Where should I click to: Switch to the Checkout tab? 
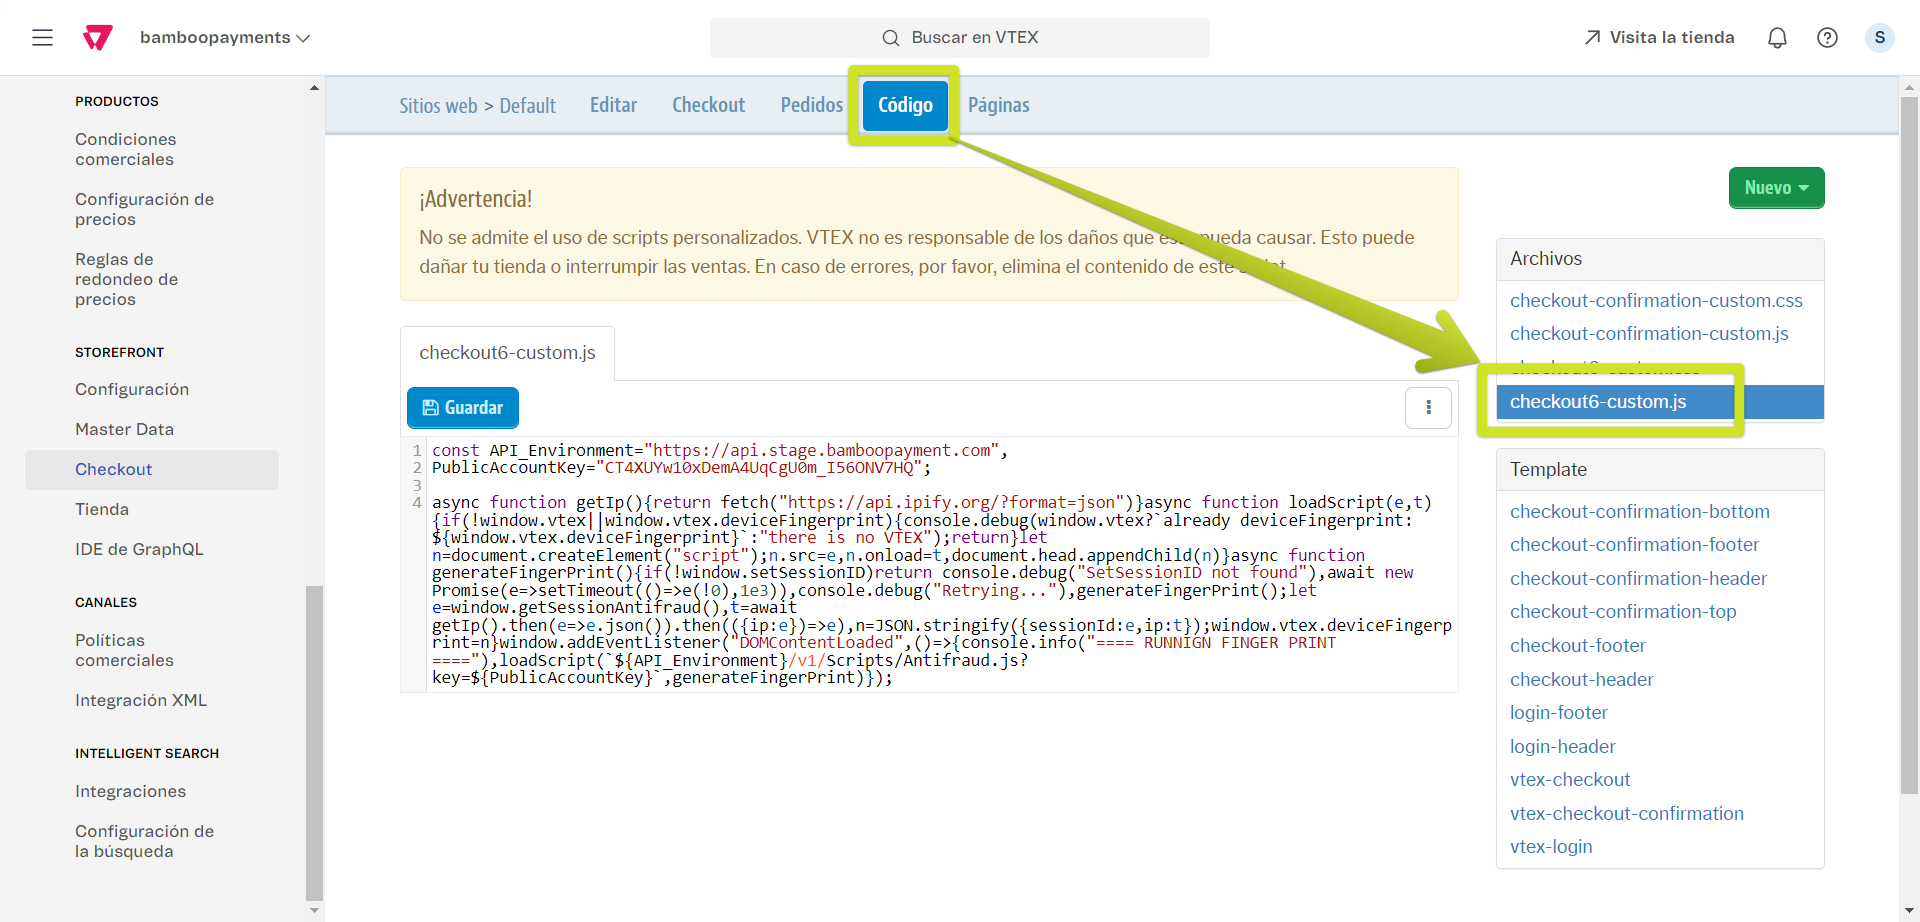pyautogui.click(x=708, y=105)
